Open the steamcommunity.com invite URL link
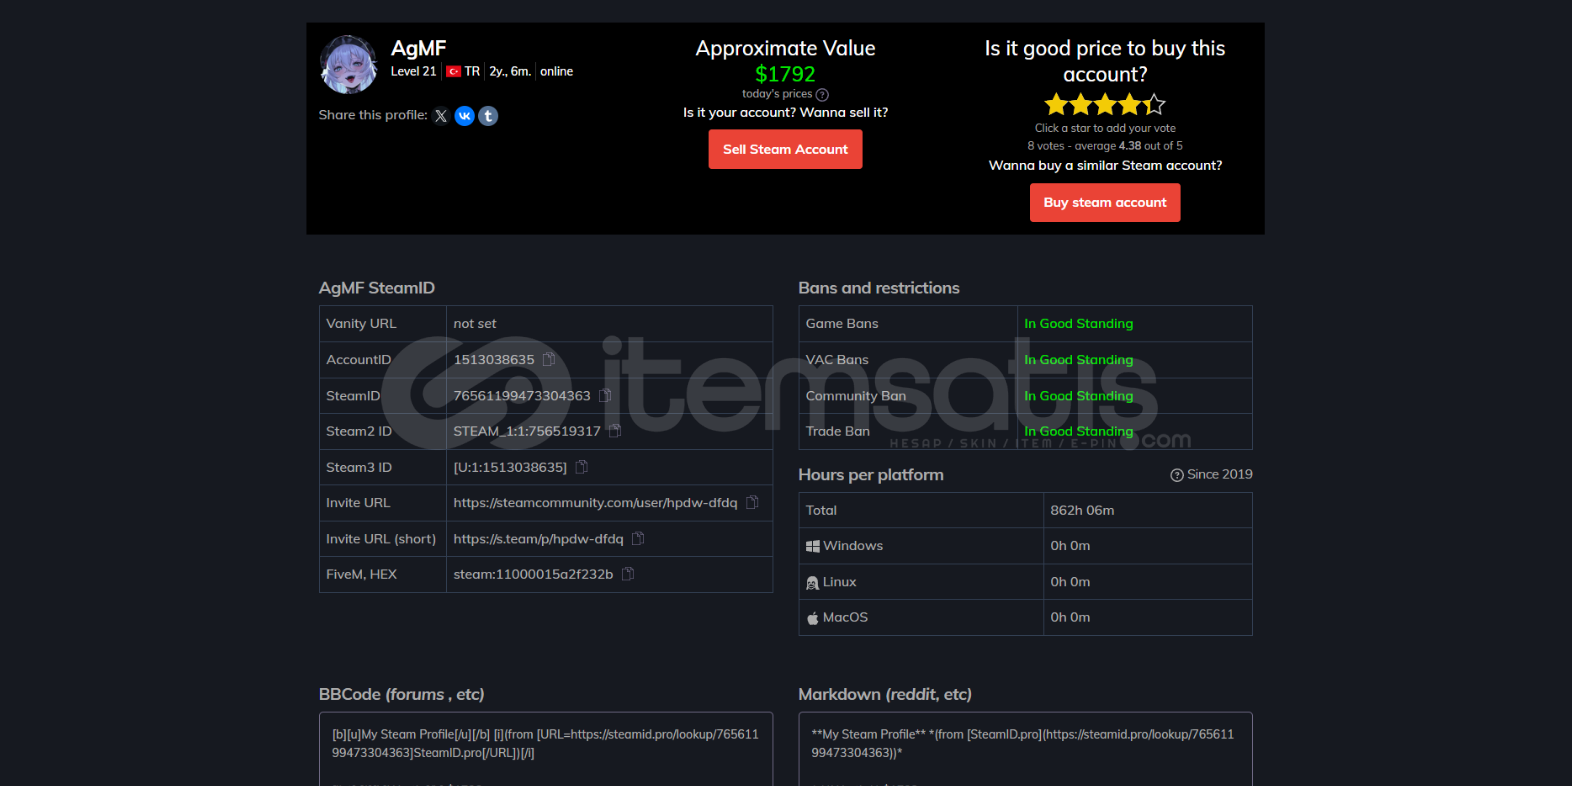The width and height of the screenshot is (1572, 786). [x=595, y=503]
